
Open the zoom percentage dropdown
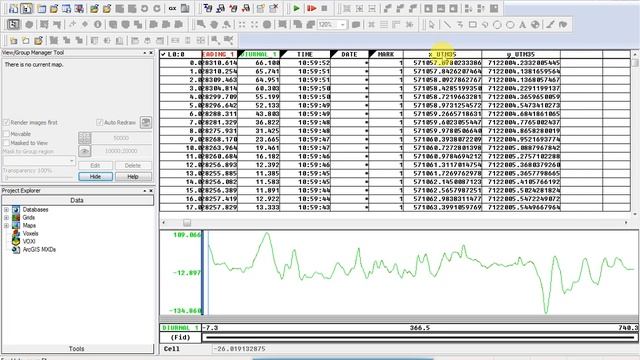click(342, 24)
